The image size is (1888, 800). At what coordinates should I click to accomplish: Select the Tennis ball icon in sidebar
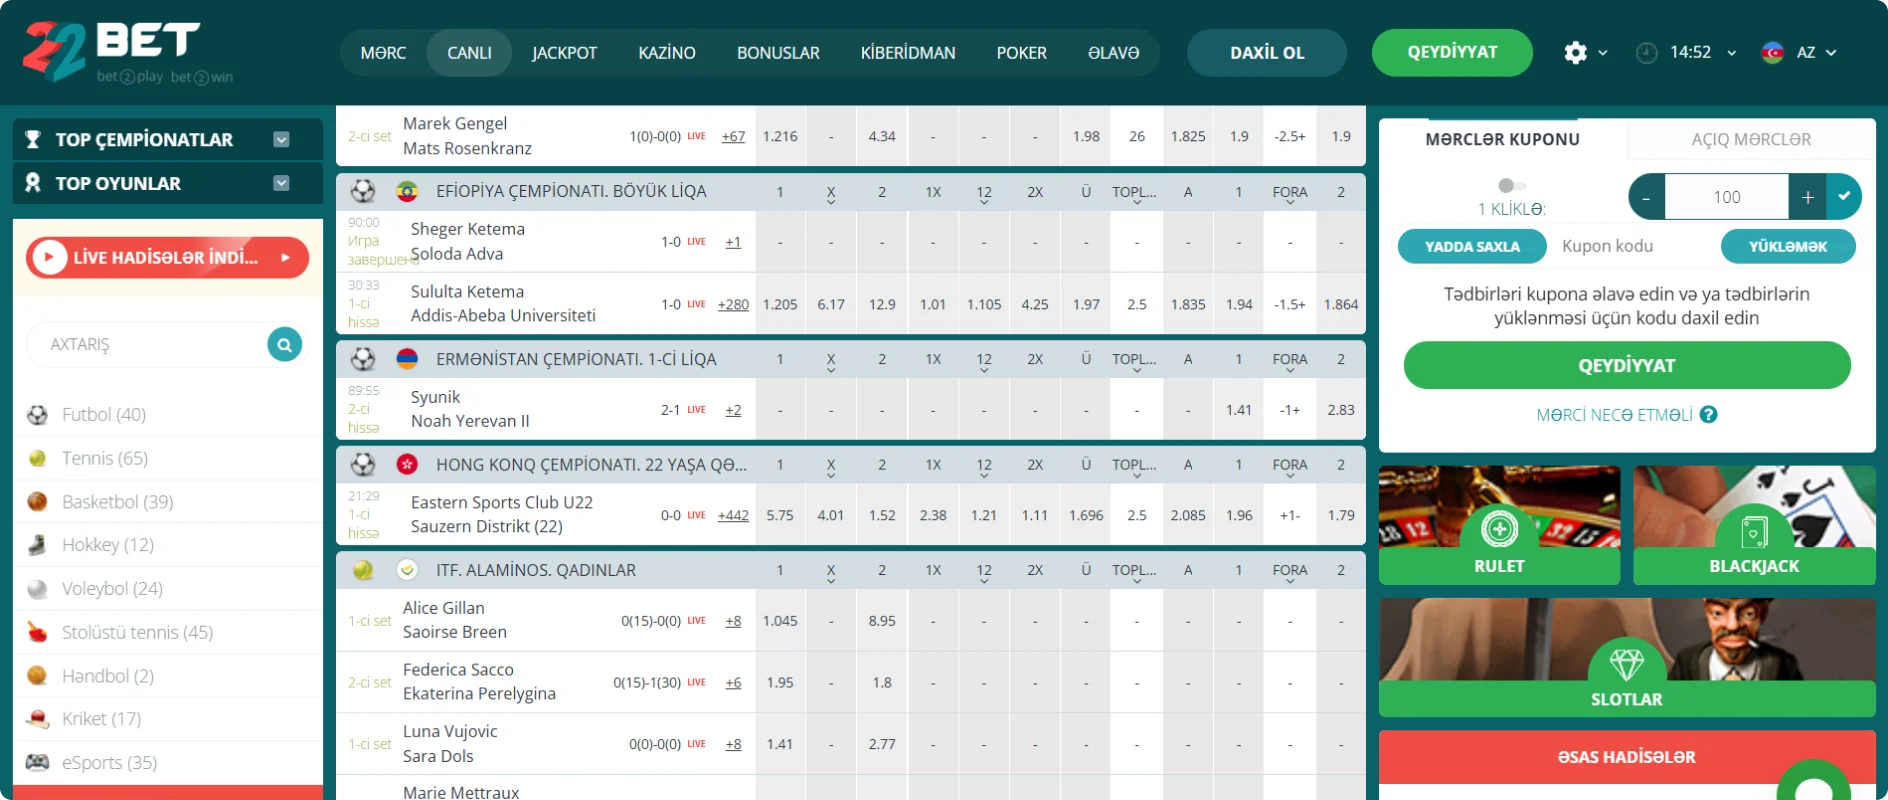click(x=37, y=458)
